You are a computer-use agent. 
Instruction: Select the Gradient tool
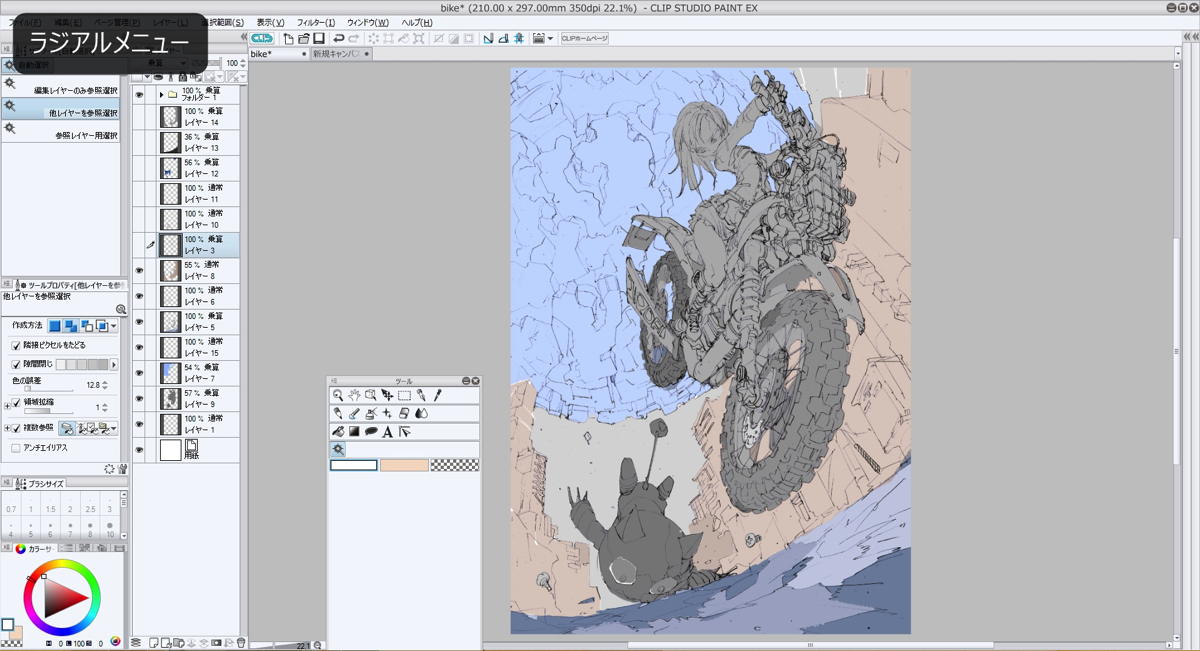point(354,432)
